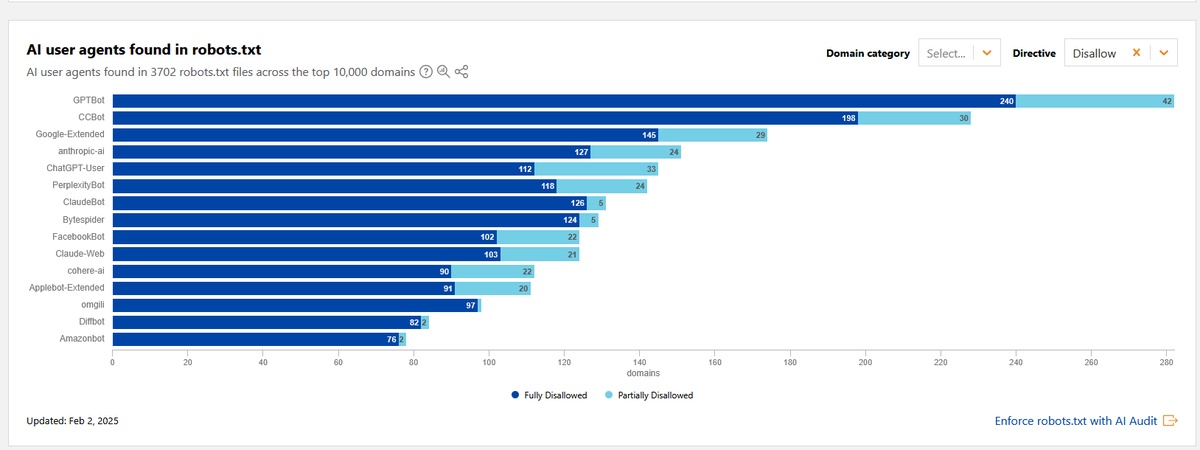The width and height of the screenshot is (1200, 450).
Task: Click cohere-ai dark blue bar 90
Action: click(281, 271)
